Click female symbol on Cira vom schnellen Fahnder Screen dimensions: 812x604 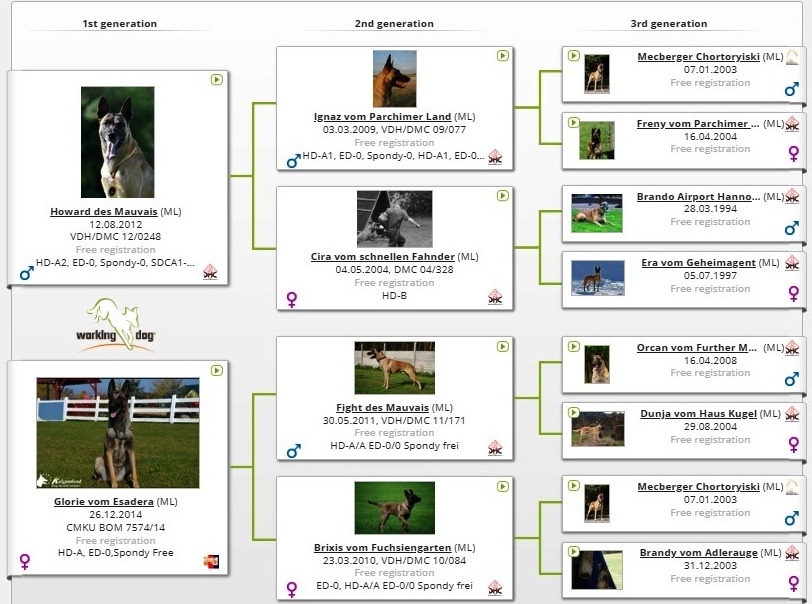(293, 298)
